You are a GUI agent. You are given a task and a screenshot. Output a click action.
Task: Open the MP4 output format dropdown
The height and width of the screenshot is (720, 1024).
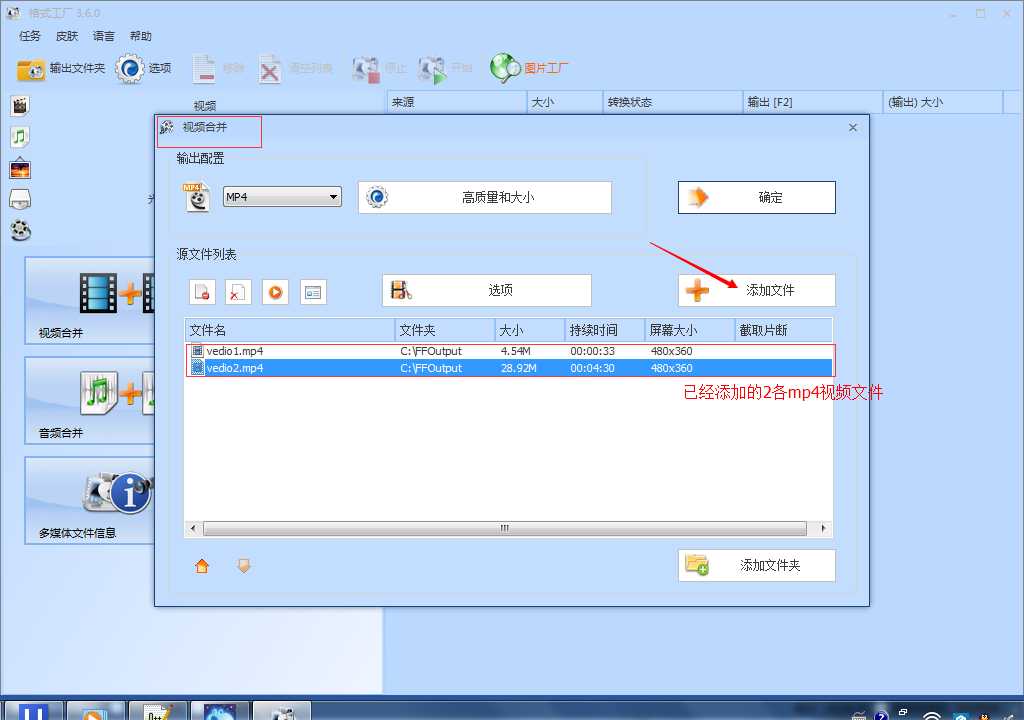[x=282, y=197]
